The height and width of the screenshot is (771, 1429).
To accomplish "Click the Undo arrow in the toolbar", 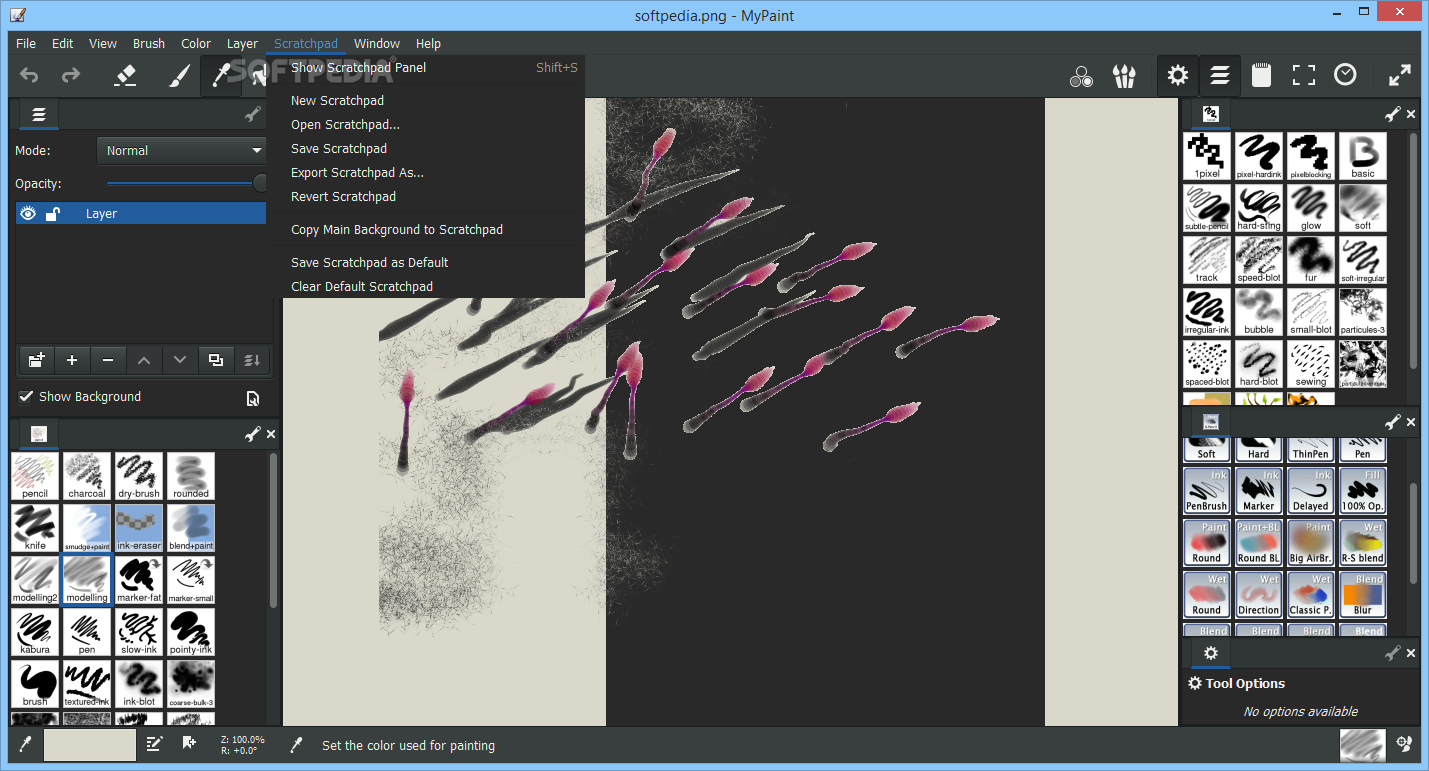I will pos(29,75).
